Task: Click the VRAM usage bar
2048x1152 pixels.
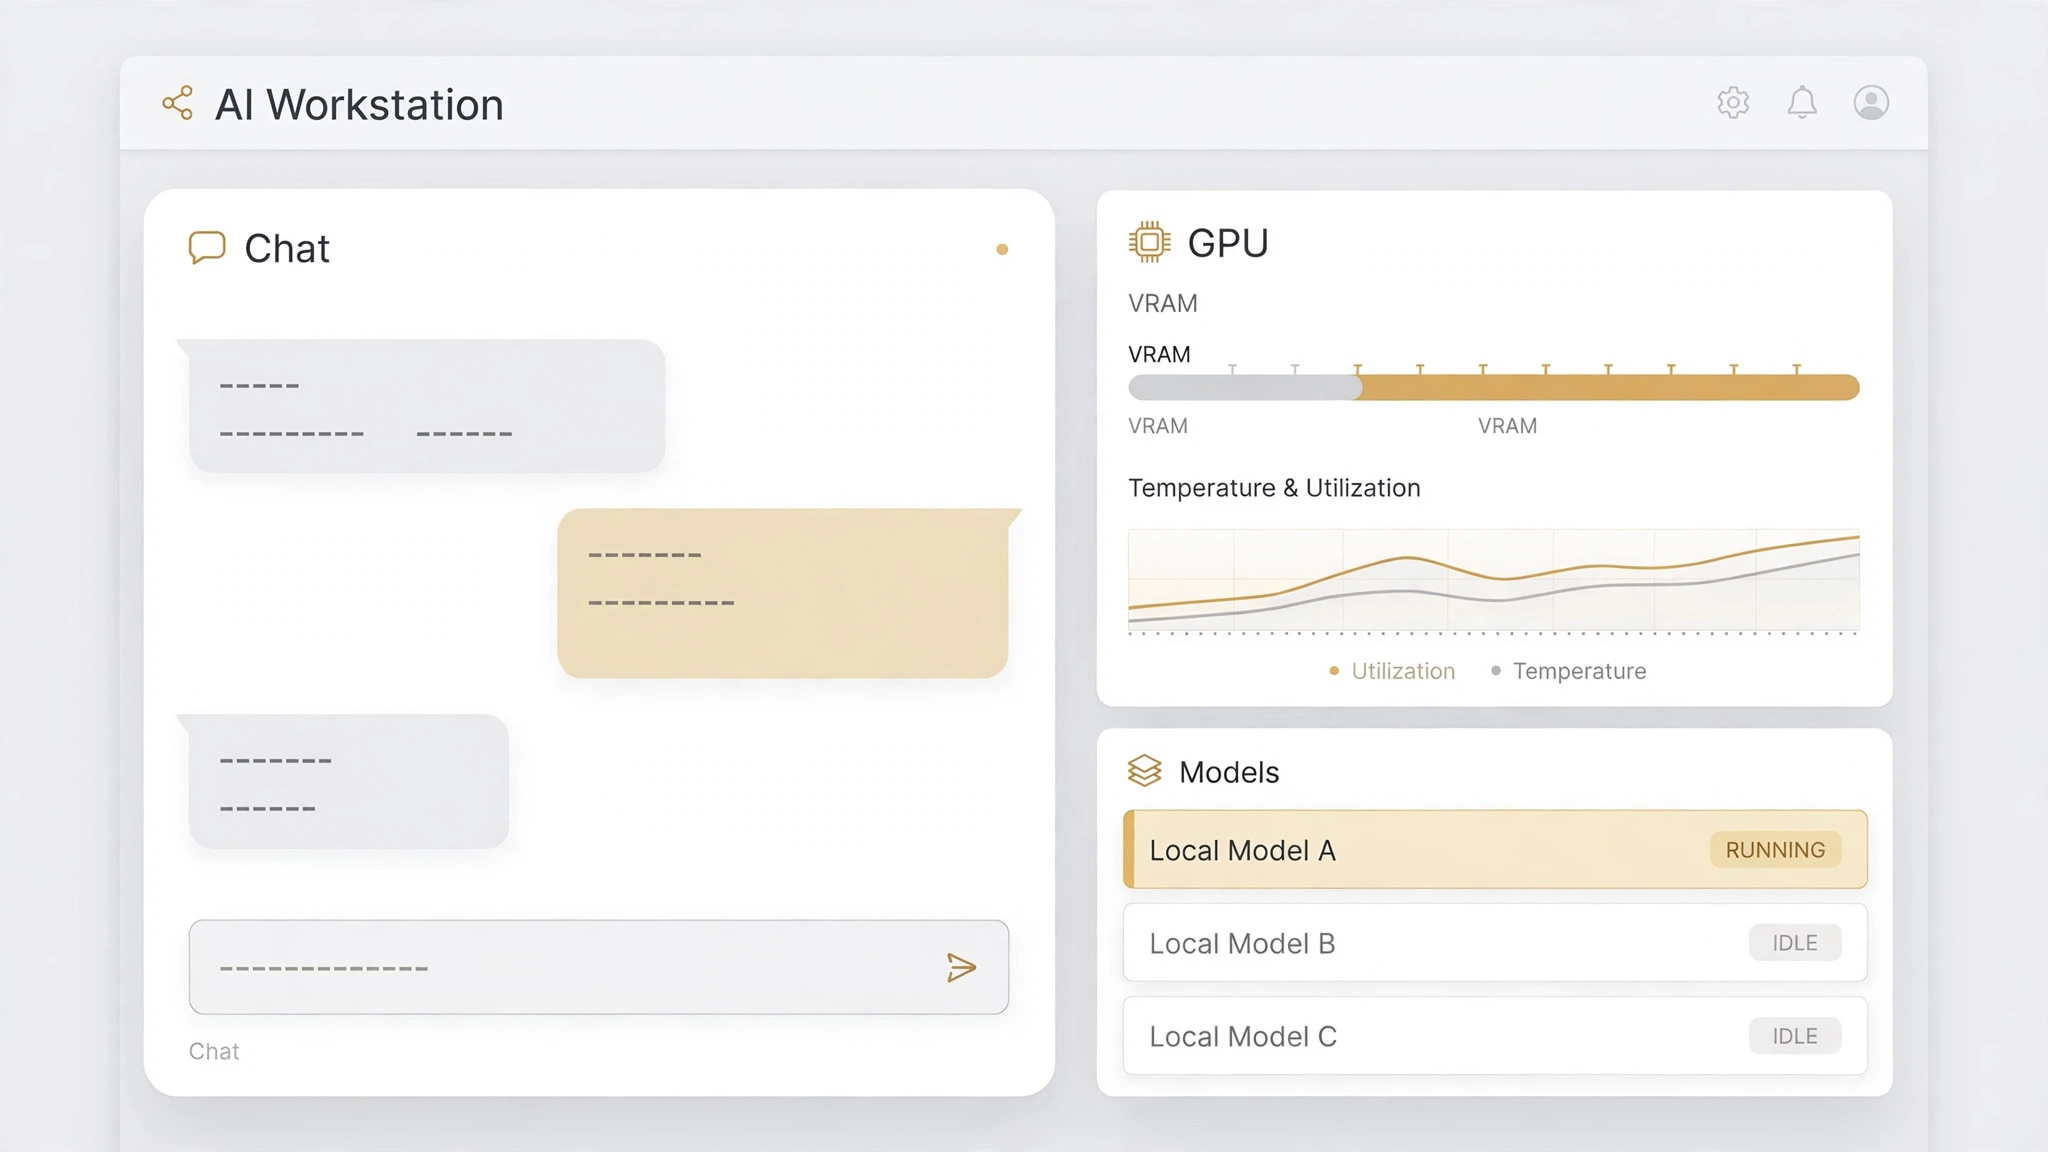Action: click(1494, 387)
